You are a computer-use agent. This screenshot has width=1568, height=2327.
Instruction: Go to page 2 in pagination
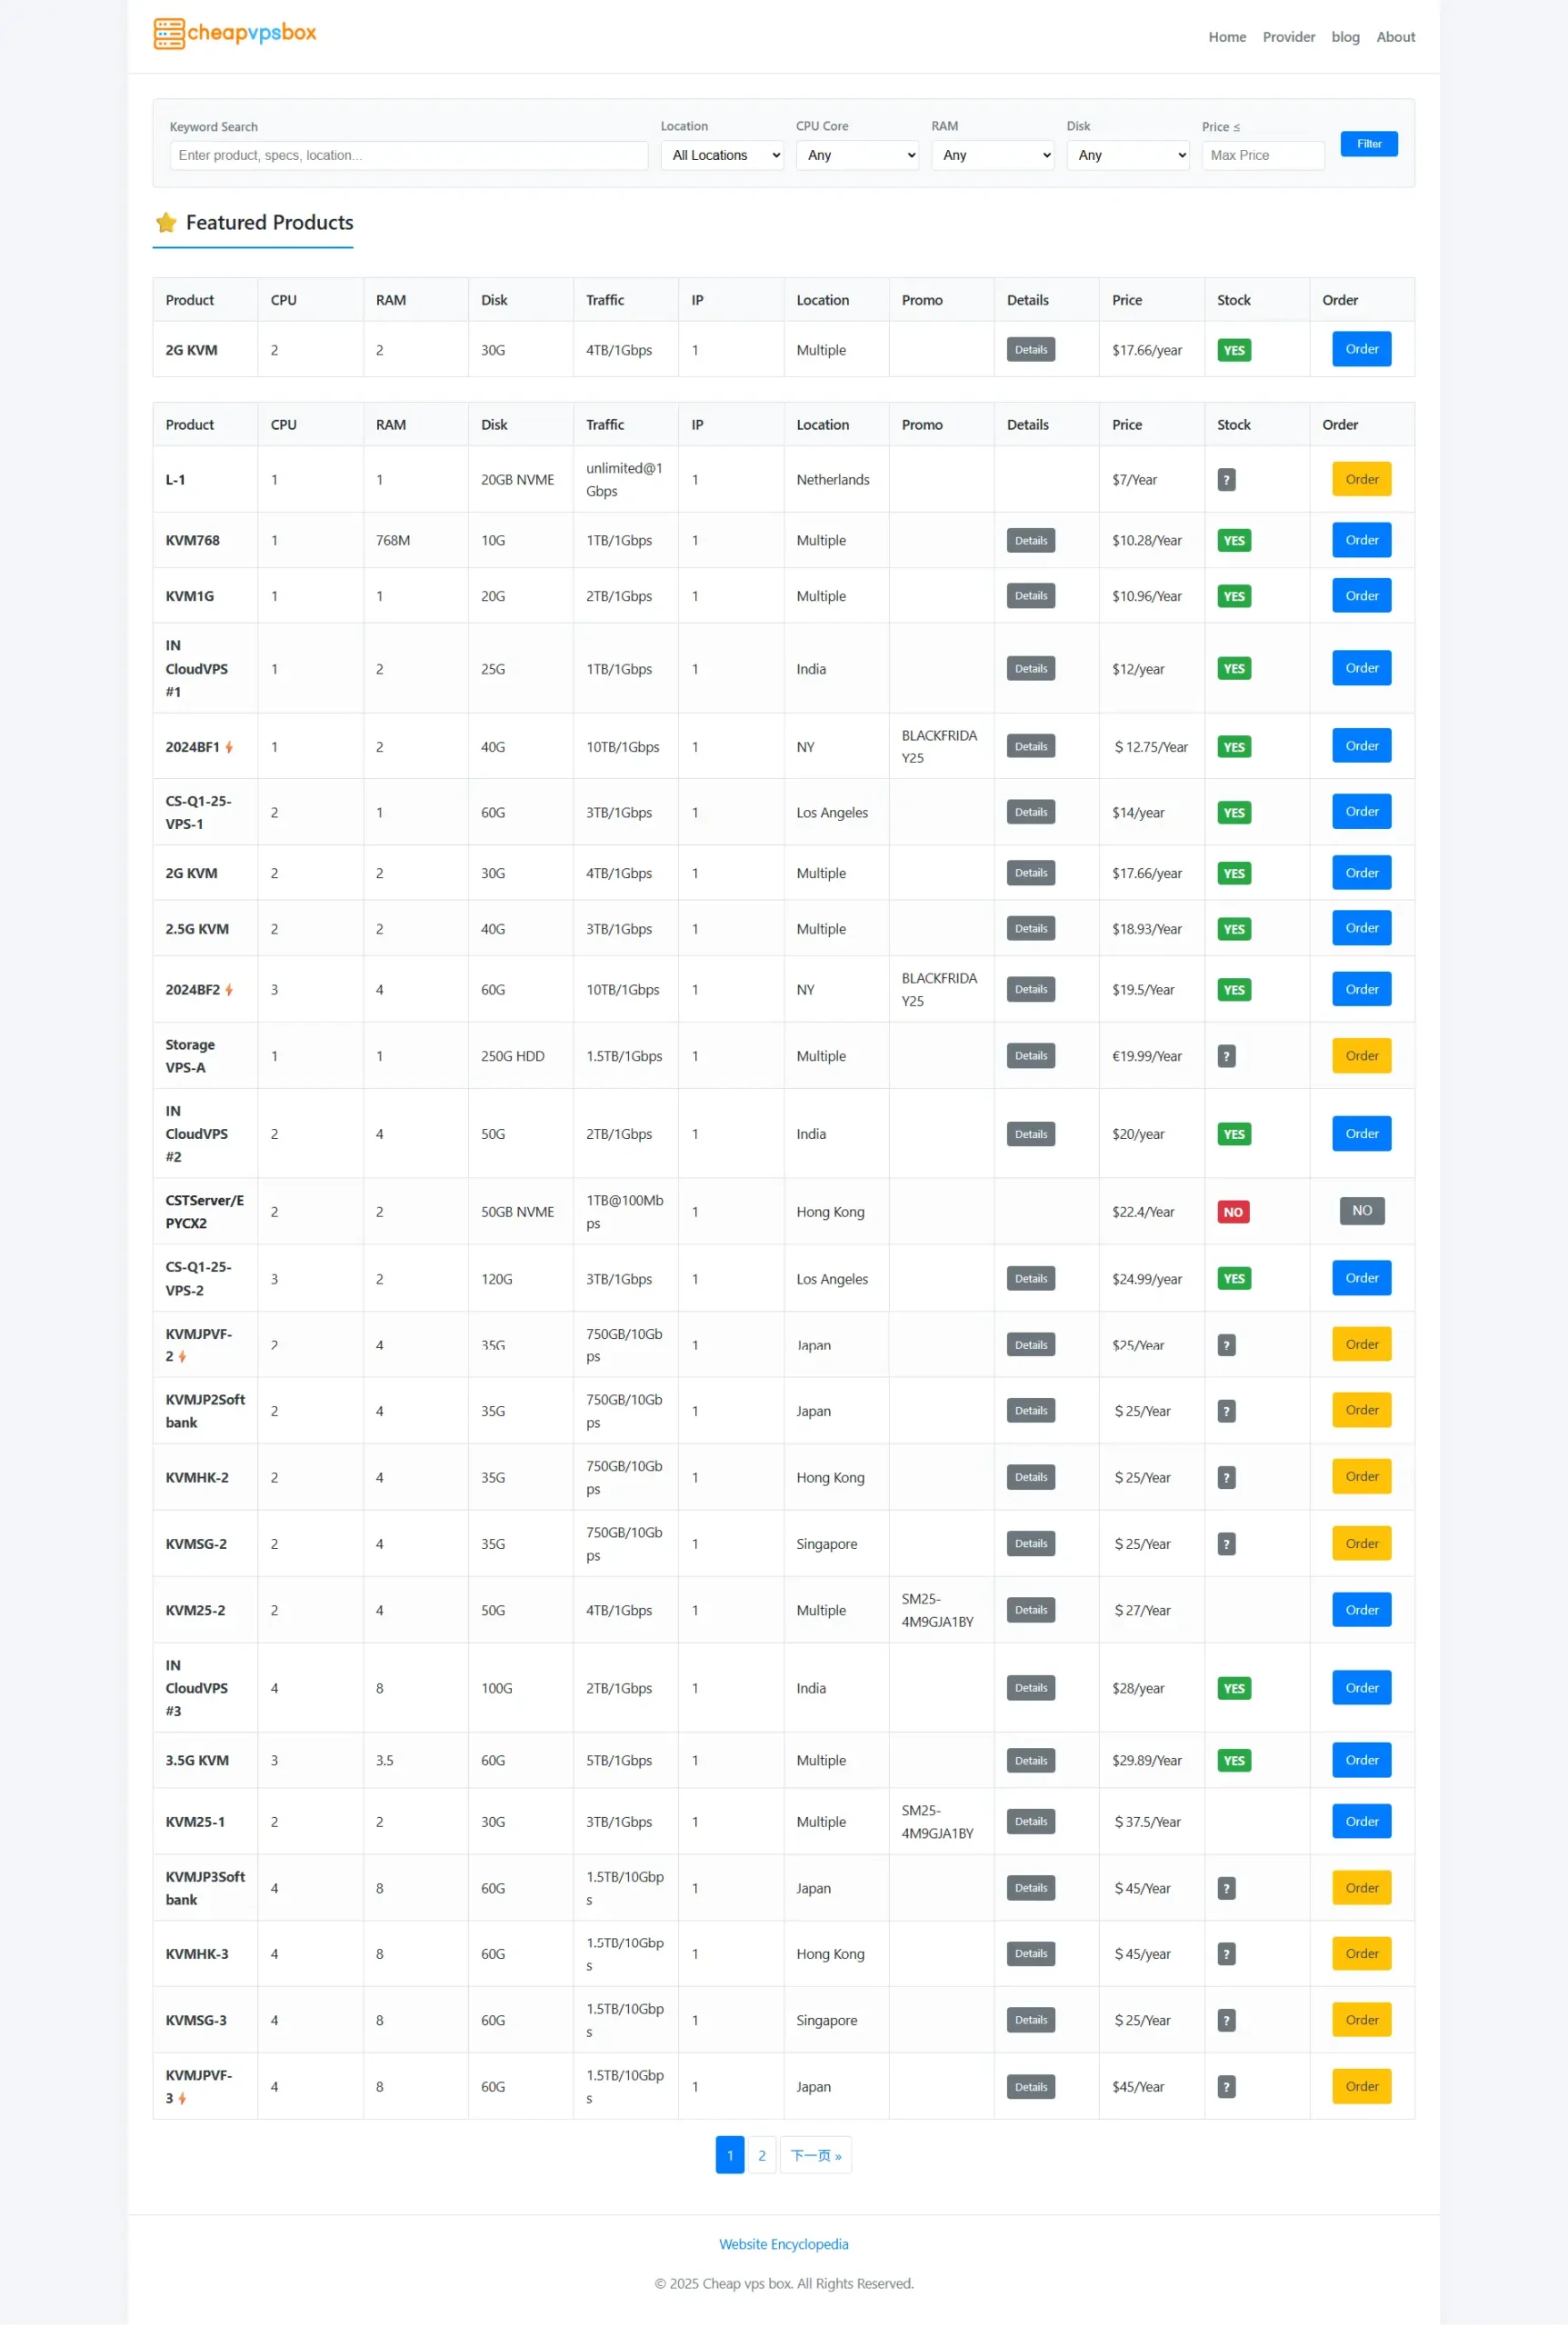click(x=762, y=2157)
